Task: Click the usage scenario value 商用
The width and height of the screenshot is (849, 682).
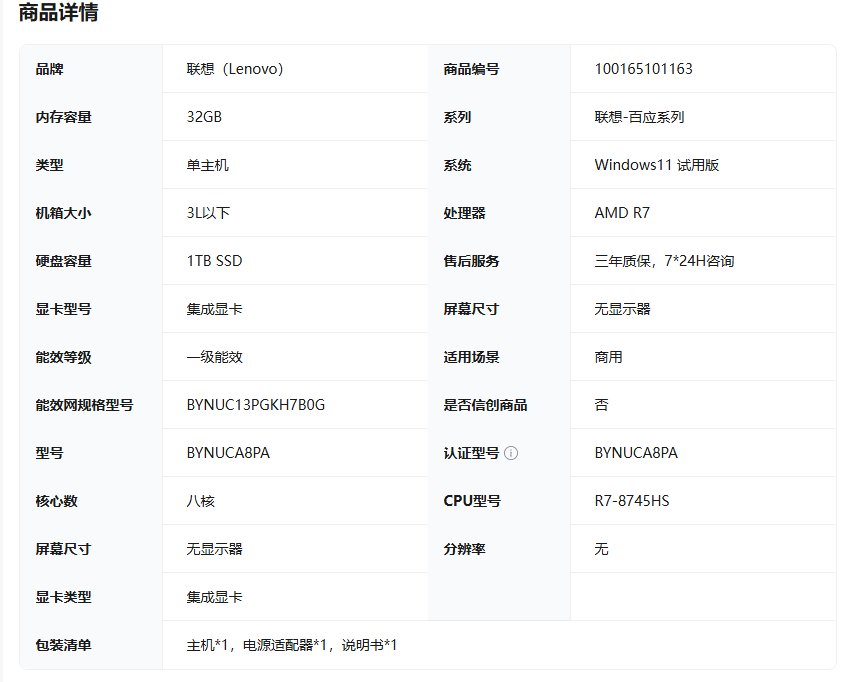Action: [609, 357]
